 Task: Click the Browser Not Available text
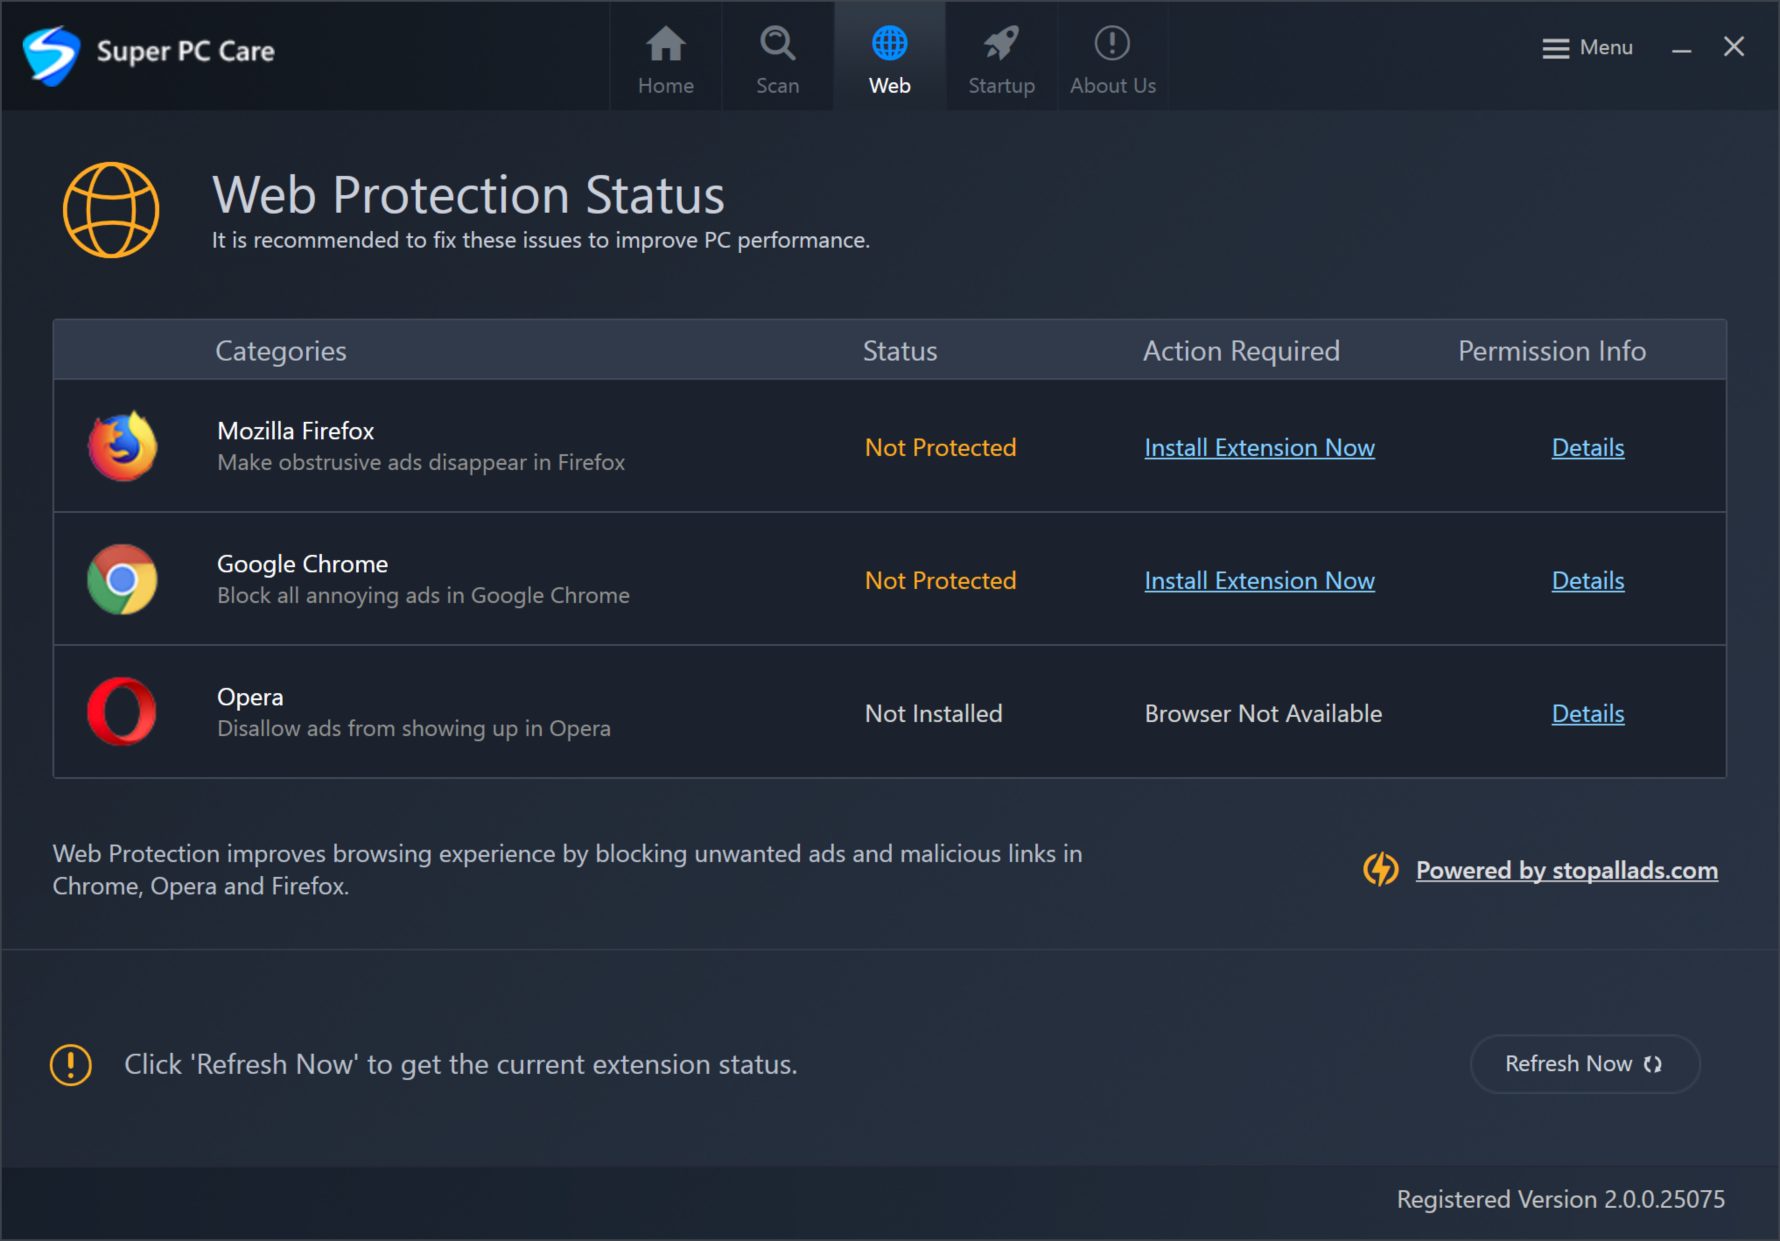[x=1263, y=714]
